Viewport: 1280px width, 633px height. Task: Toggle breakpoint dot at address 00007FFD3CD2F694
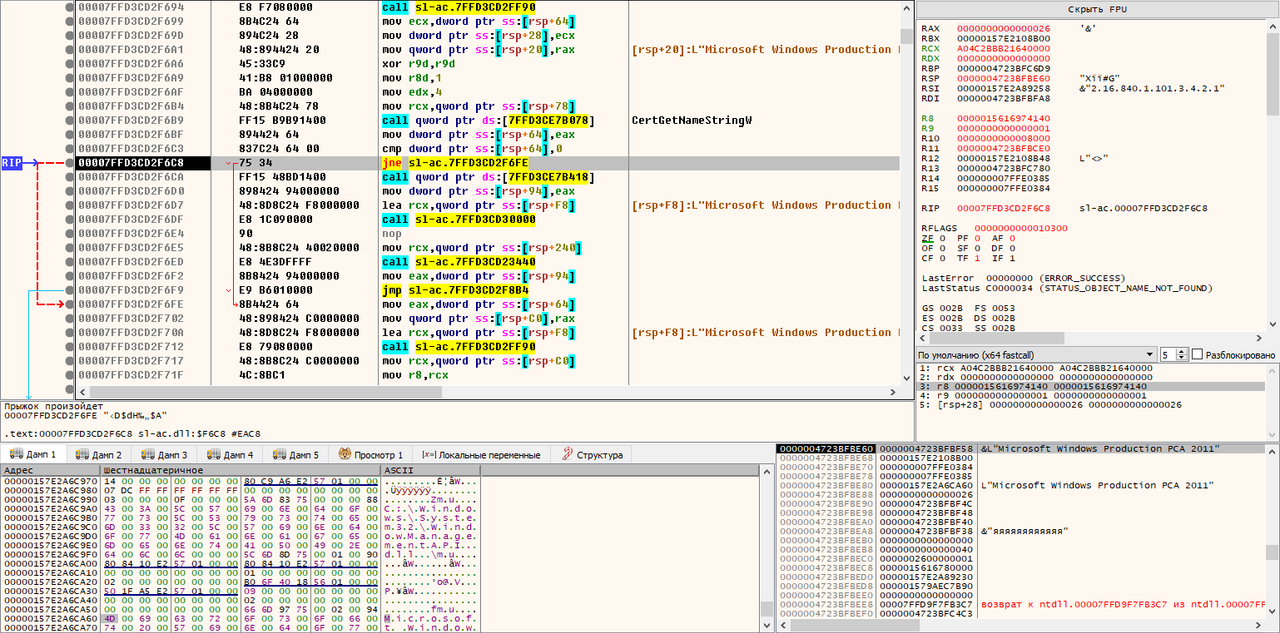pos(69,7)
